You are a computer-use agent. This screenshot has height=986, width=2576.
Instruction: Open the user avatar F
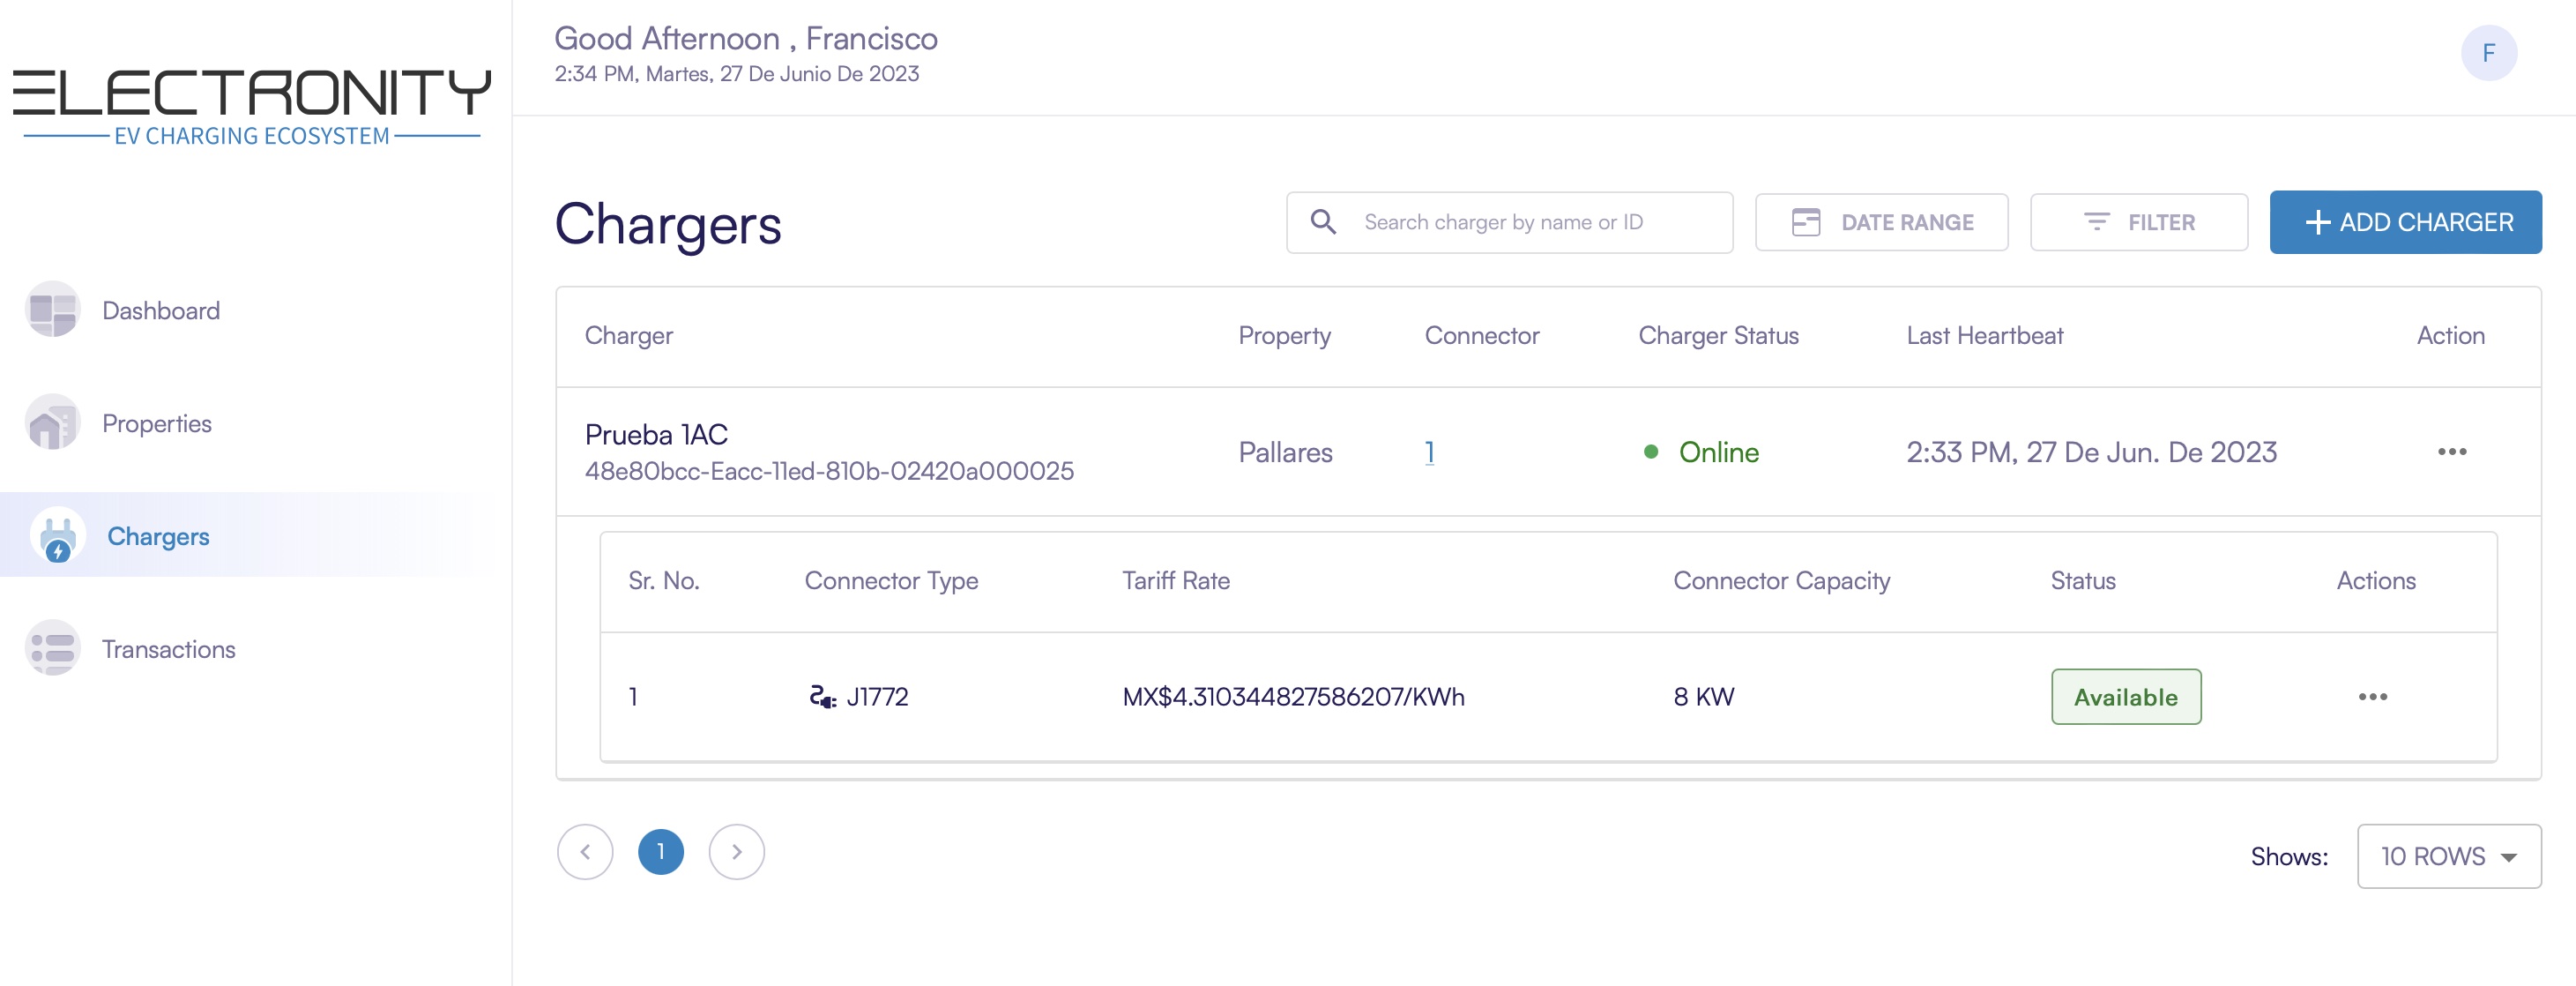(2488, 53)
